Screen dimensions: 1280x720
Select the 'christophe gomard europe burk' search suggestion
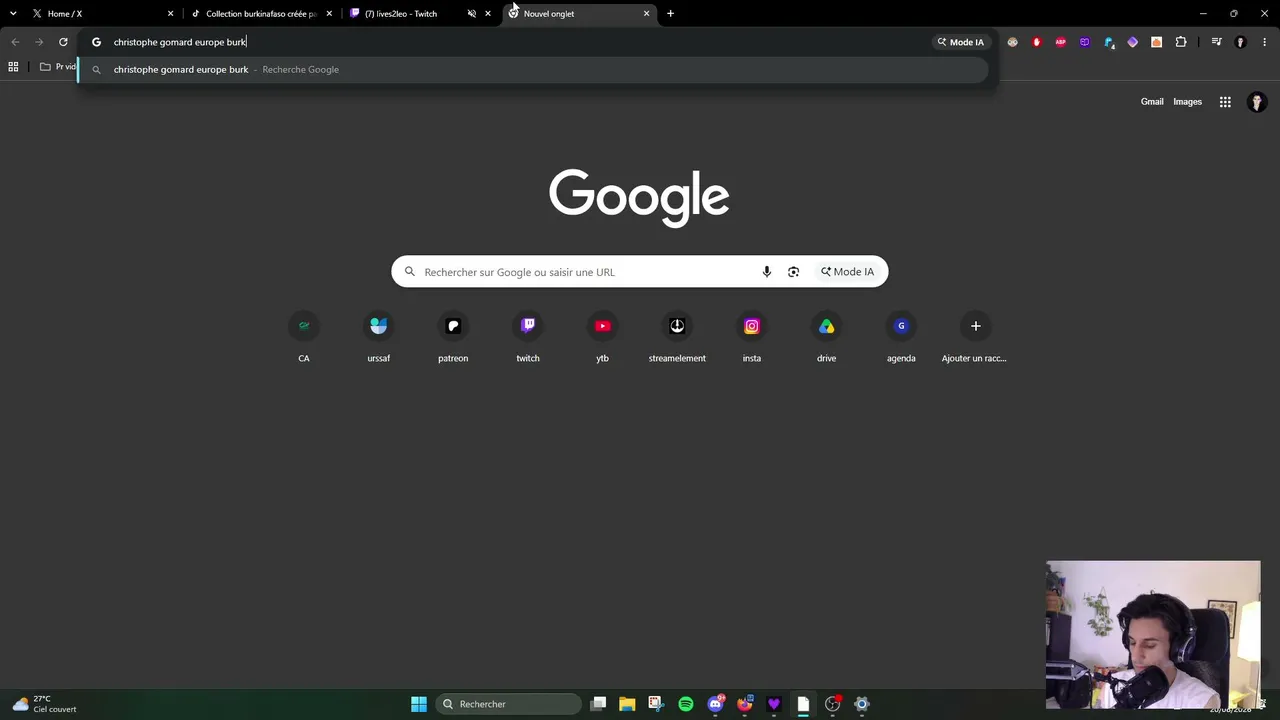click(x=533, y=70)
